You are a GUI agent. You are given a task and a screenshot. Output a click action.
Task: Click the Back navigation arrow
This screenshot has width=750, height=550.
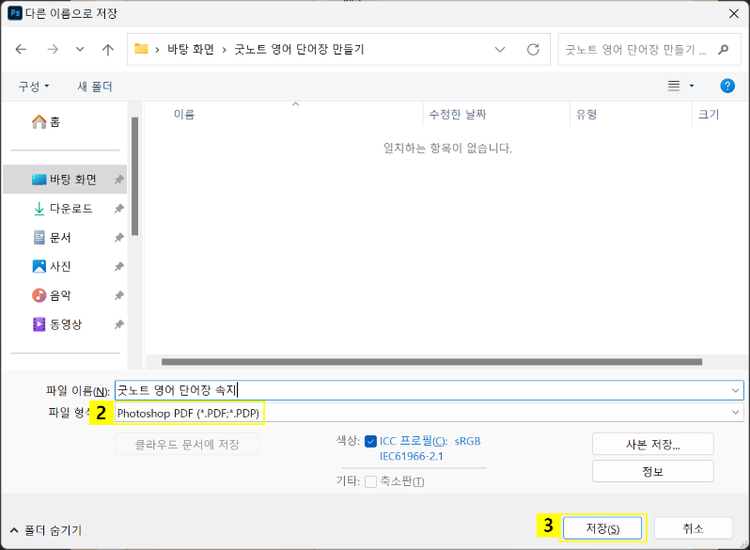point(21,49)
